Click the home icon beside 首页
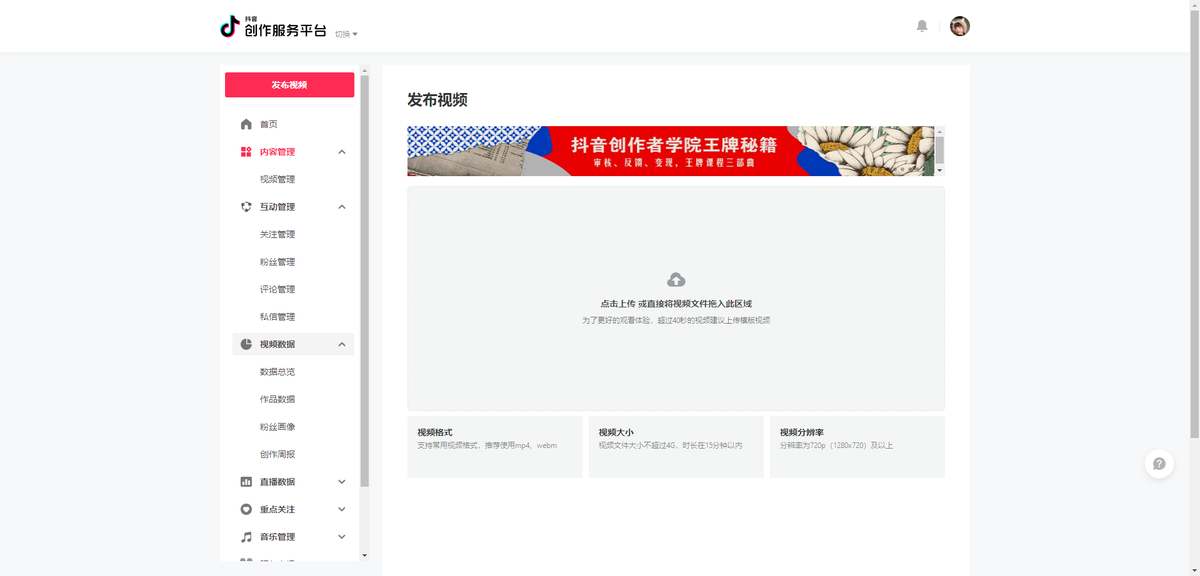 click(246, 124)
